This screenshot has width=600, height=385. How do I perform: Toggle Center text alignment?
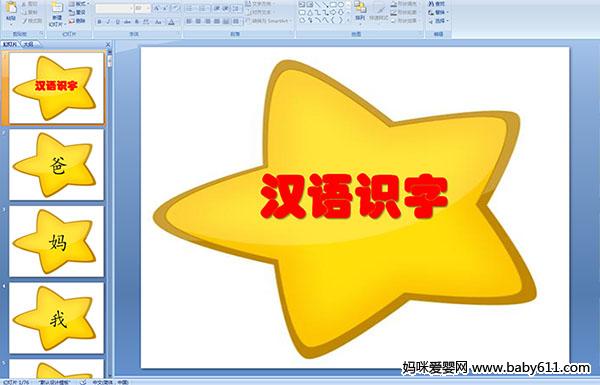coord(198,21)
